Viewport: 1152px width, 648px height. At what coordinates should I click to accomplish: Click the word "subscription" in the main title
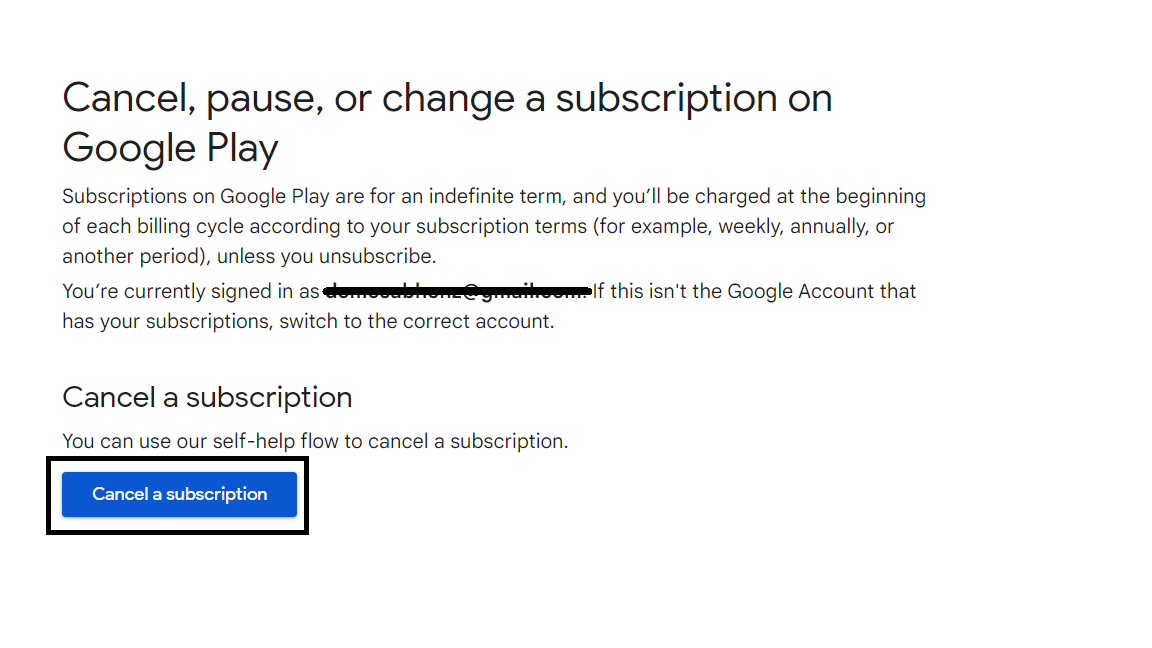(x=666, y=98)
